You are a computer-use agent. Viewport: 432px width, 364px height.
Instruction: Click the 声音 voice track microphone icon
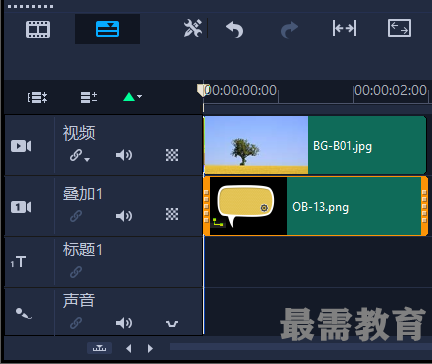point(24,313)
